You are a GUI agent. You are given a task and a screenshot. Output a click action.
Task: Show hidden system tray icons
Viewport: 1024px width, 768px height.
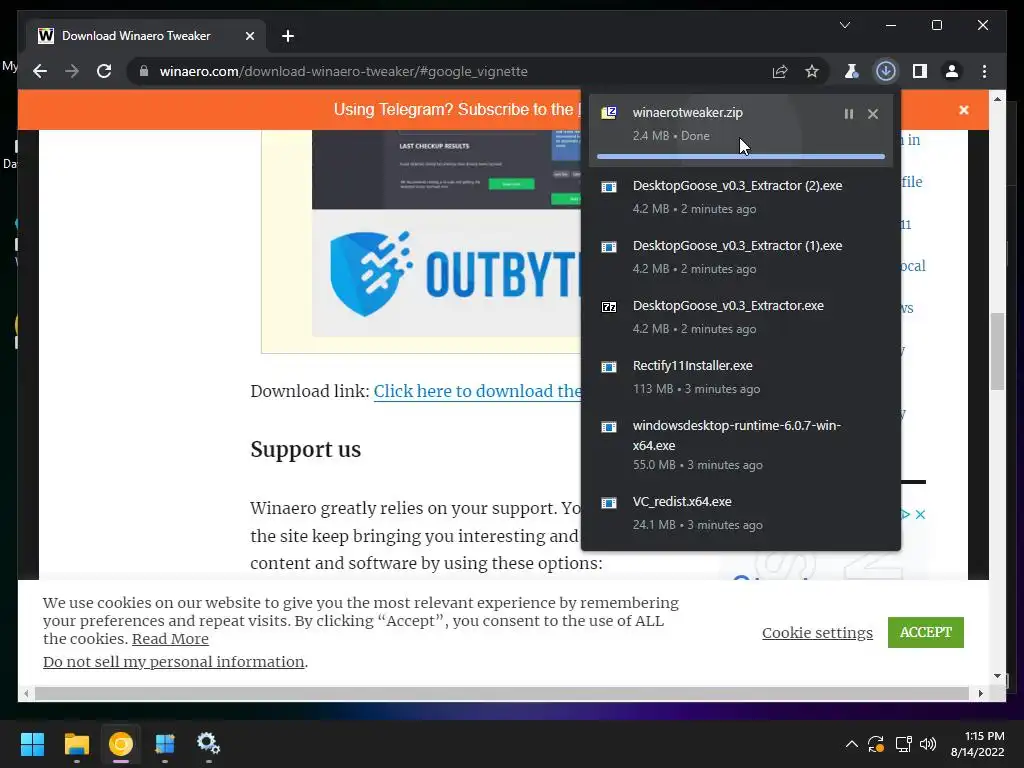coord(852,744)
